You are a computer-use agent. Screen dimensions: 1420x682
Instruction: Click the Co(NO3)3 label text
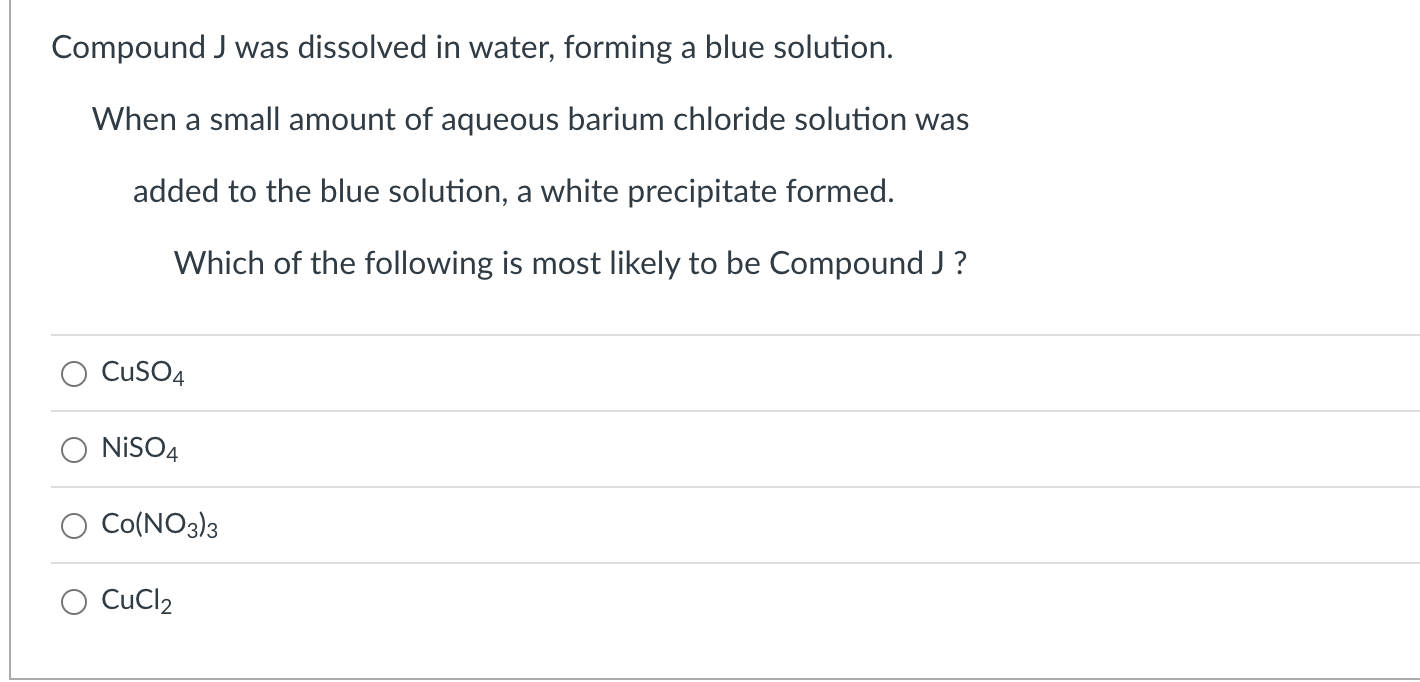point(160,526)
